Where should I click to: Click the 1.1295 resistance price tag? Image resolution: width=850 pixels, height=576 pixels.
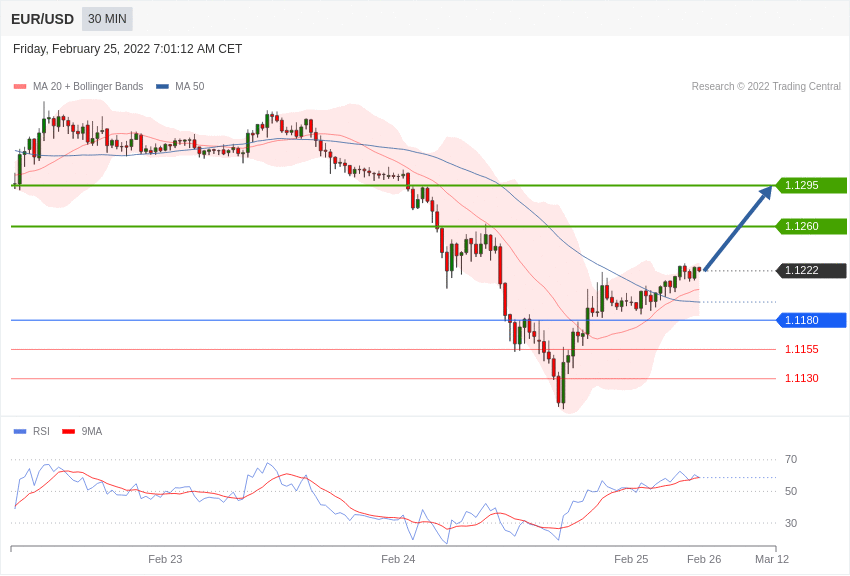pyautogui.click(x=812, y=185)
